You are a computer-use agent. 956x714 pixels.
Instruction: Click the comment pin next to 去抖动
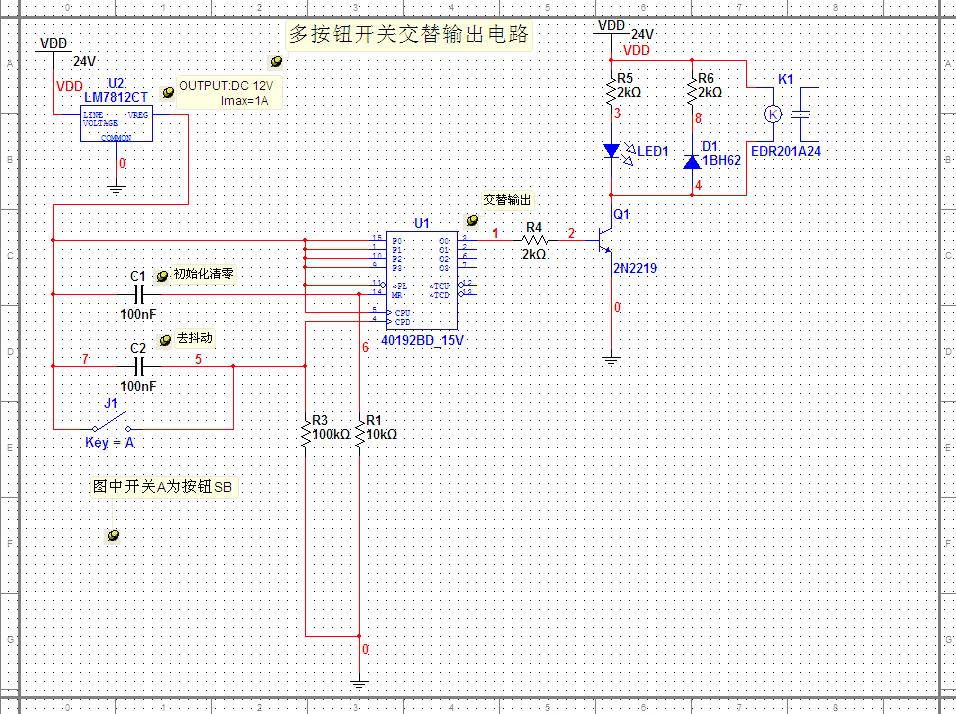166,340
